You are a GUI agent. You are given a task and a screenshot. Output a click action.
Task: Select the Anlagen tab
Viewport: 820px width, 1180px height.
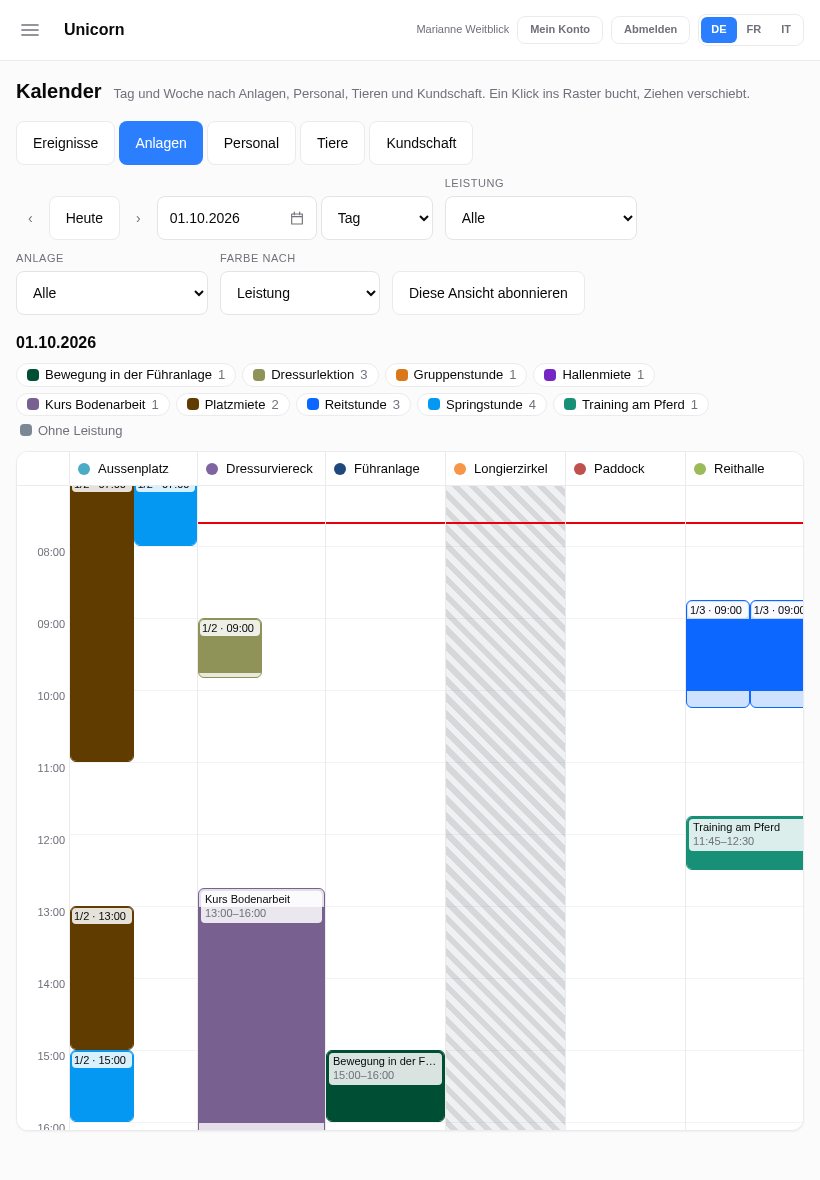pyautogui.click(x=161, y=143)
